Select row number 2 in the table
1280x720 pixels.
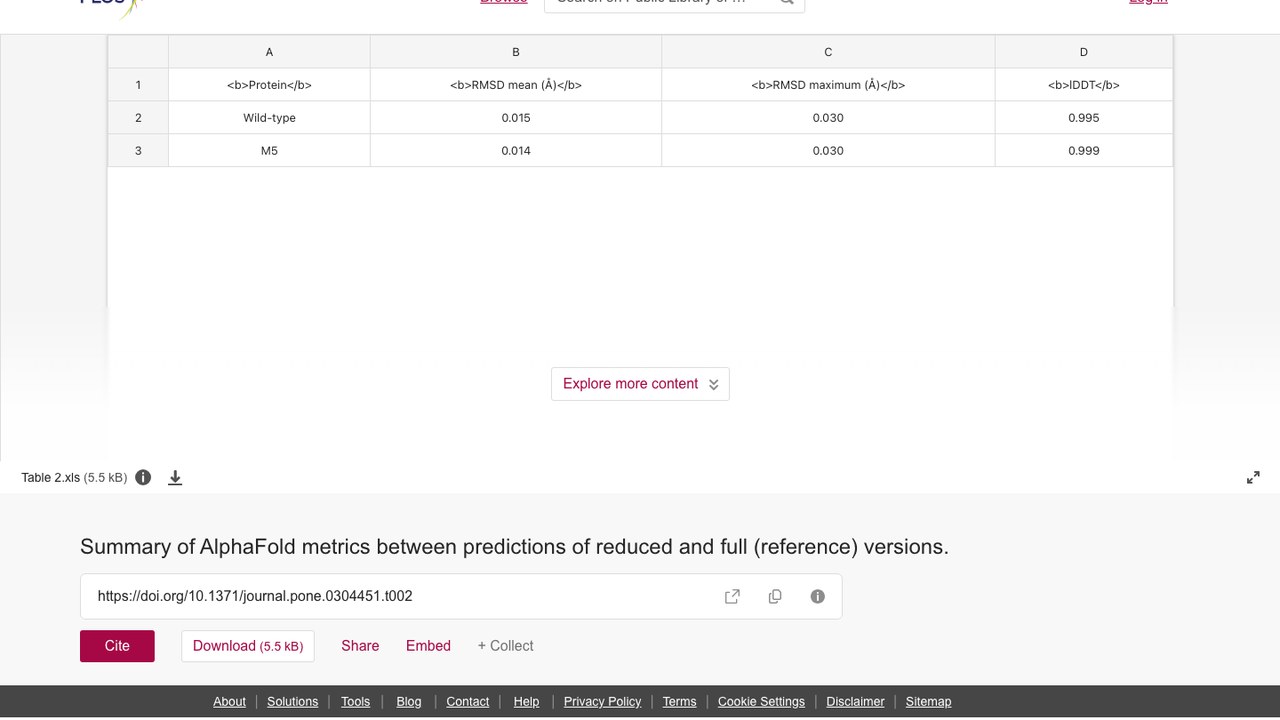tap(138, 118)
